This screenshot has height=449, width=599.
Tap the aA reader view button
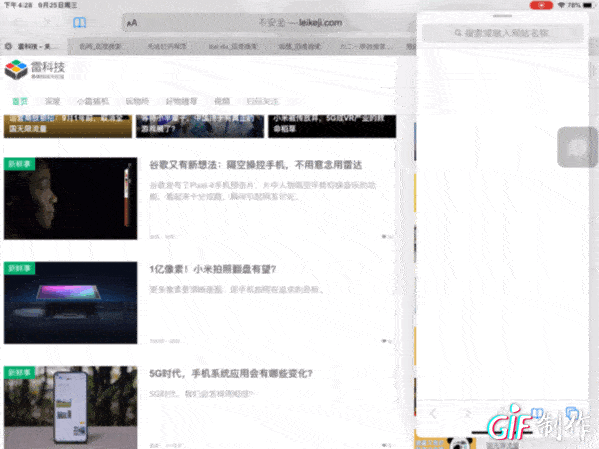pos(132,23)
